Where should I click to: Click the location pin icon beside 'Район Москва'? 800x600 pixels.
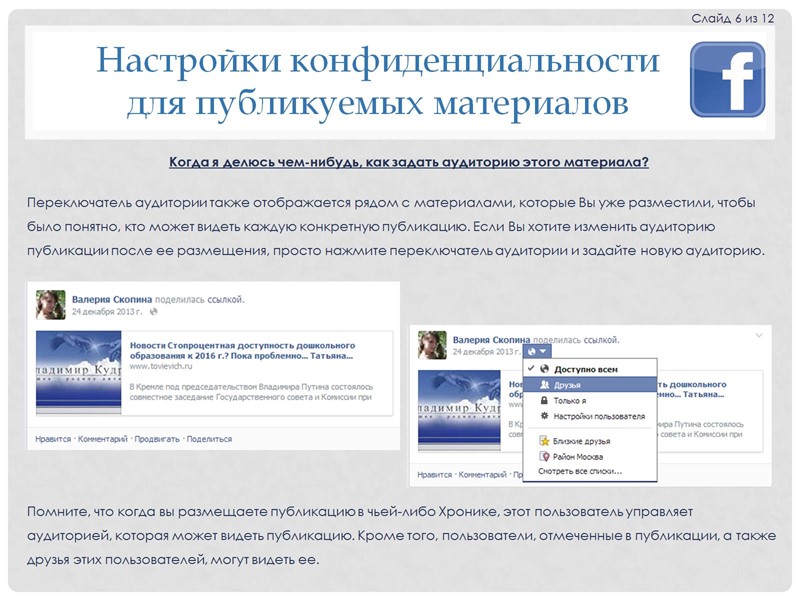click(544, 457)
